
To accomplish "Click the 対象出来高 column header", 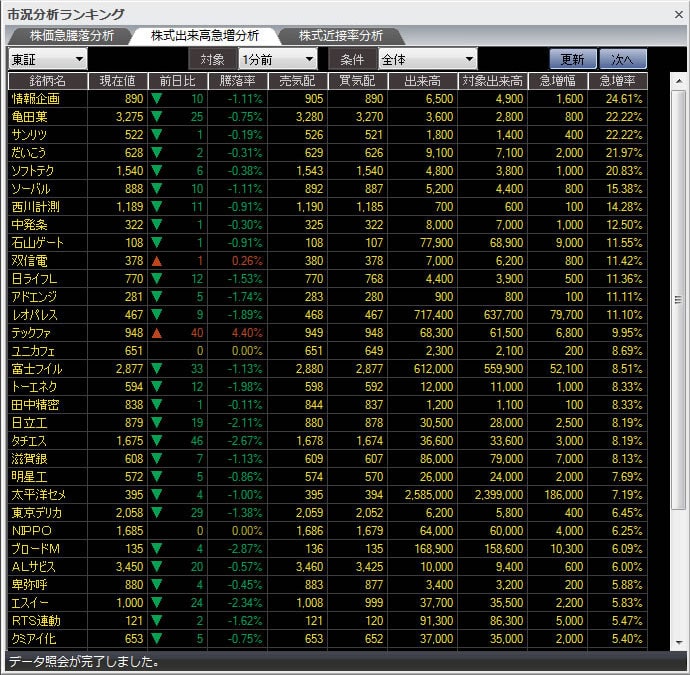I will tap(492, 81).
